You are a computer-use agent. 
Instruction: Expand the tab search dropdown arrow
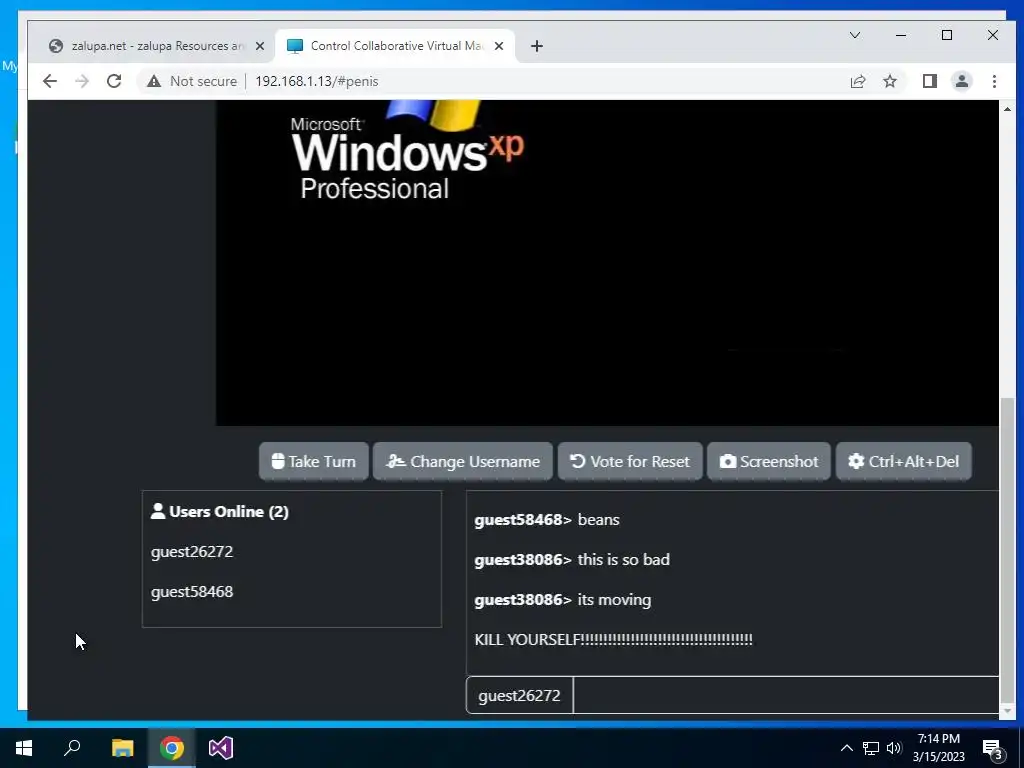pos(854,35)
